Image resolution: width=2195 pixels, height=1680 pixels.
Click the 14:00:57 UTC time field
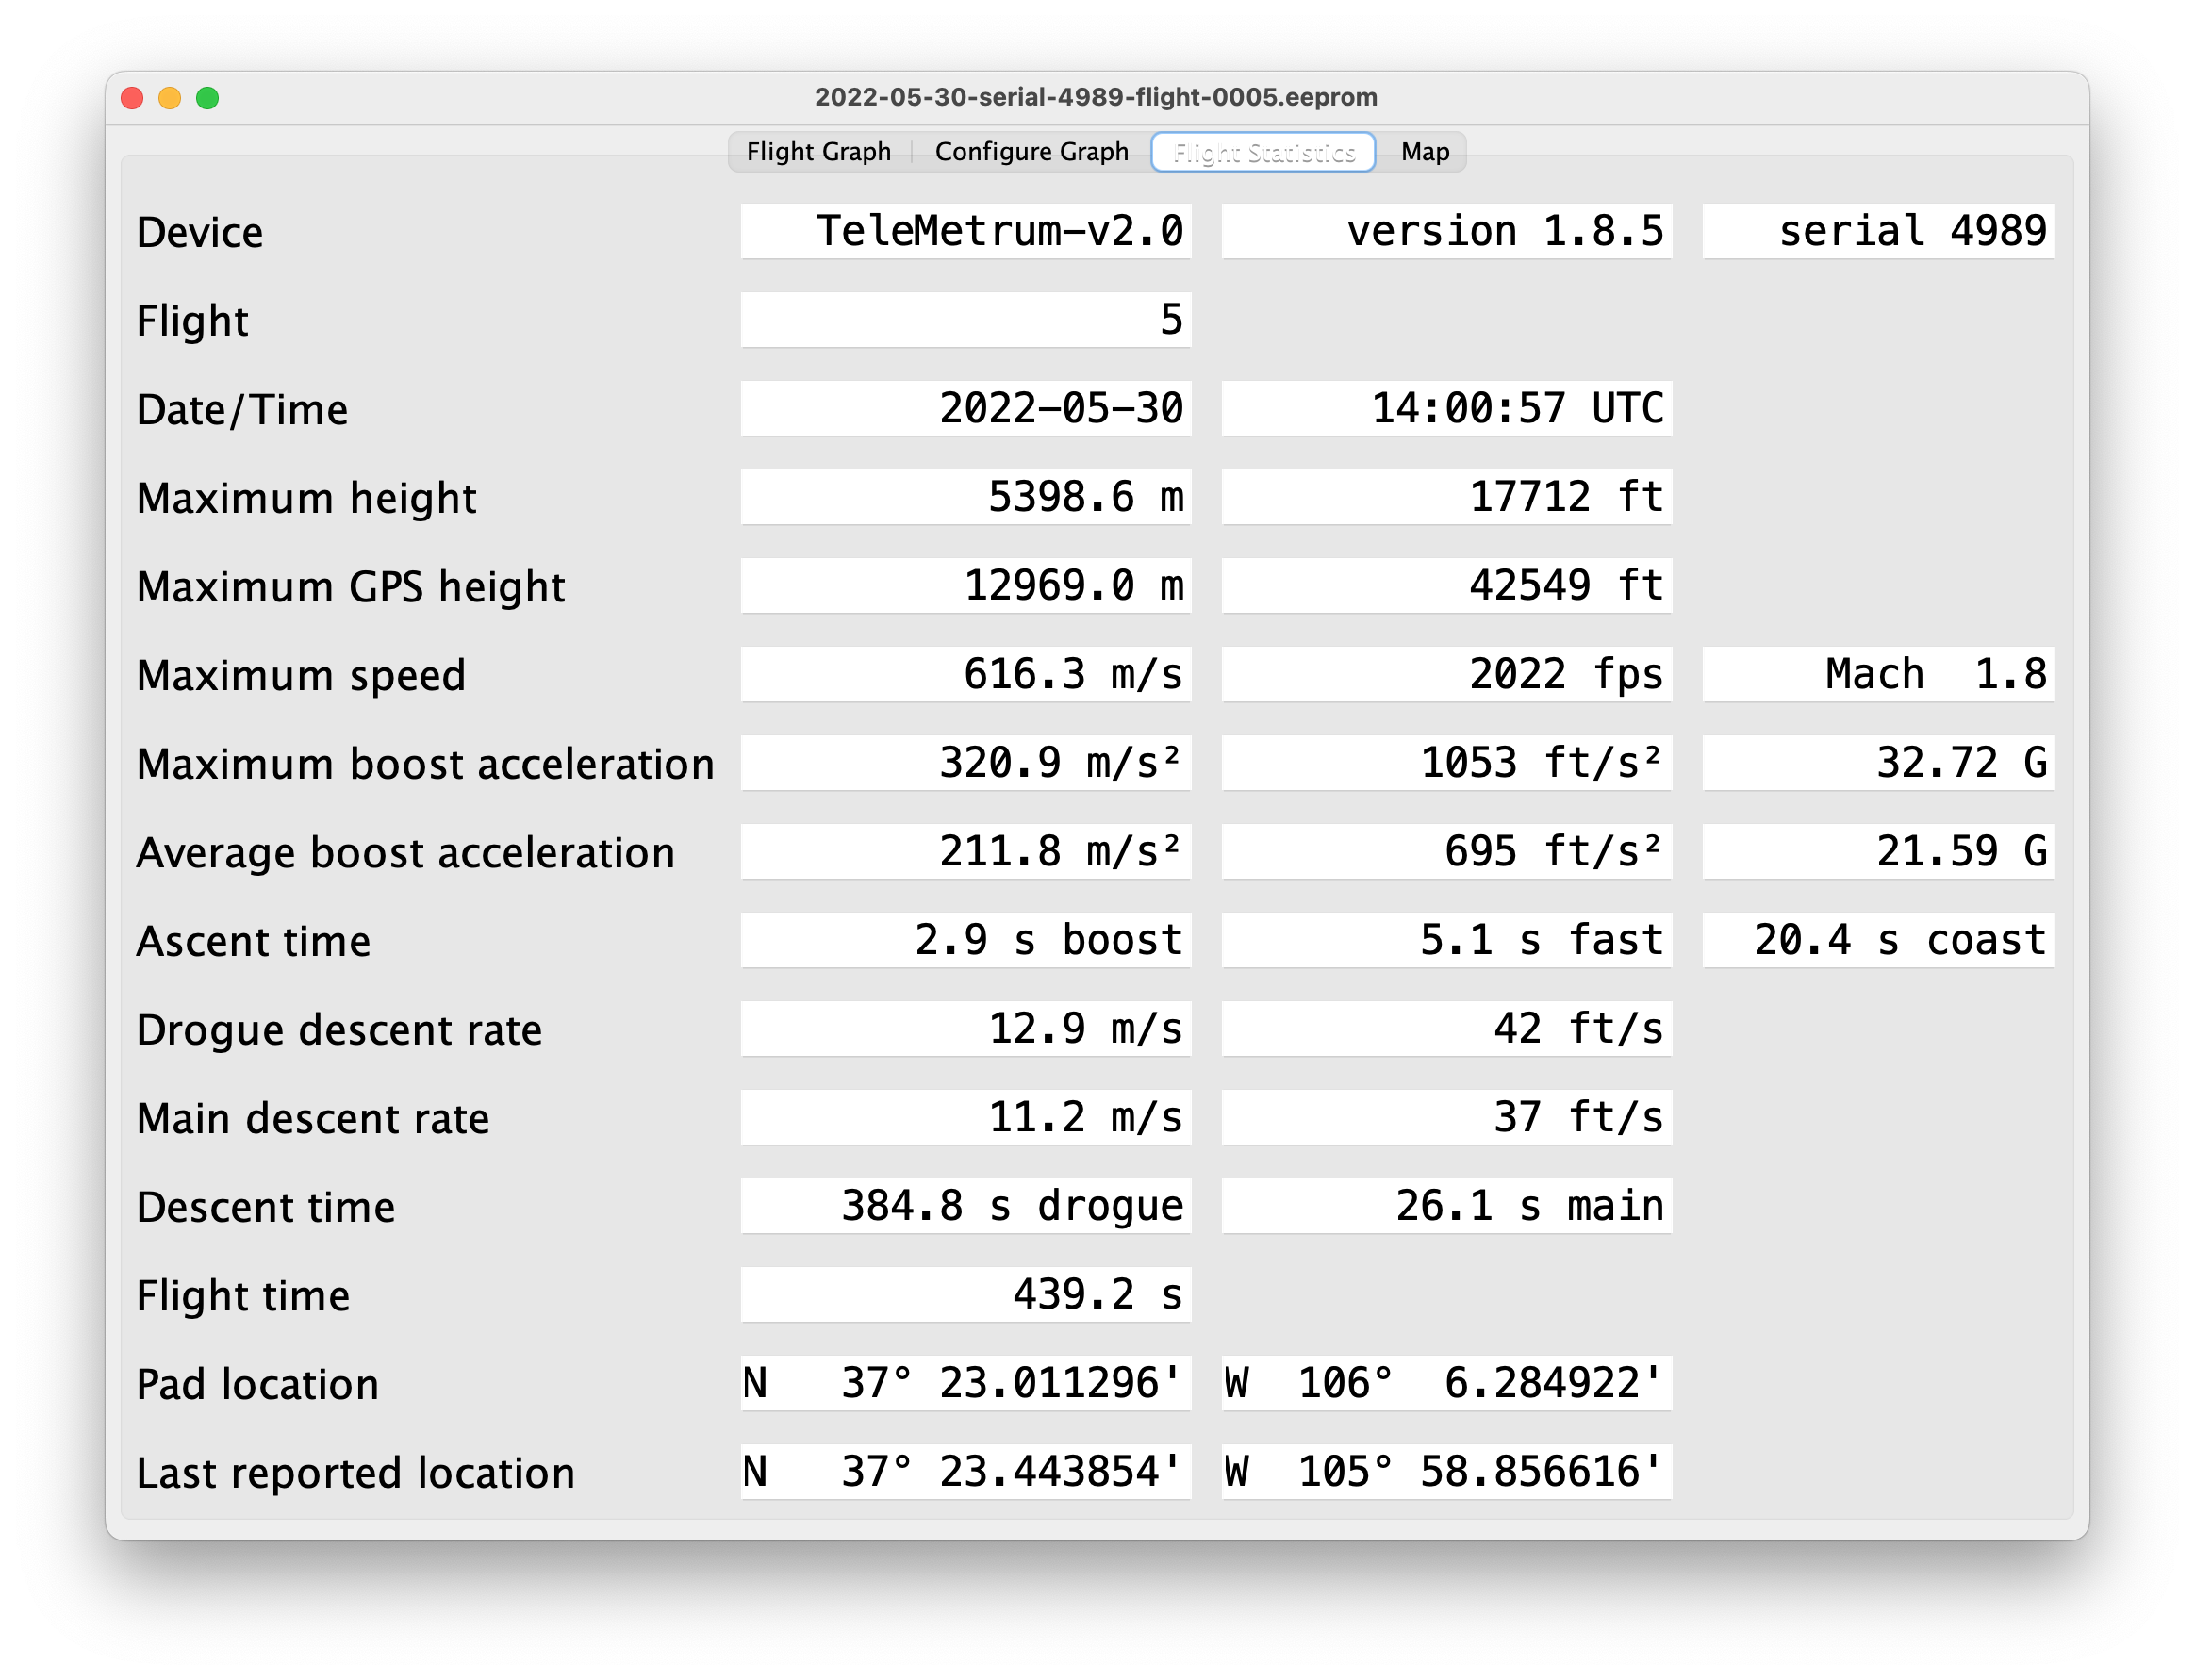(1446, 409)
